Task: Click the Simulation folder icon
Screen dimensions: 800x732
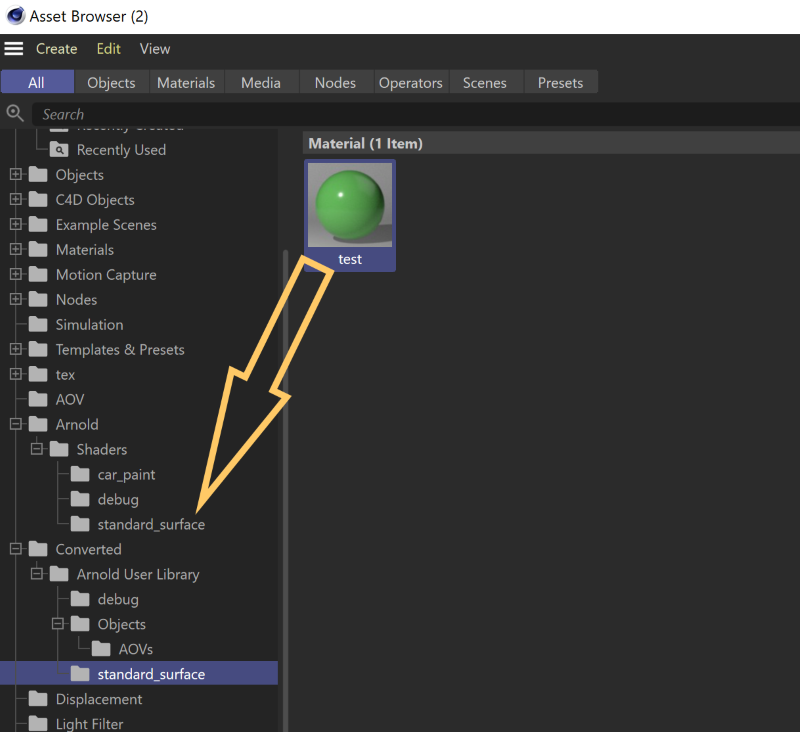Action: [38, 324]
